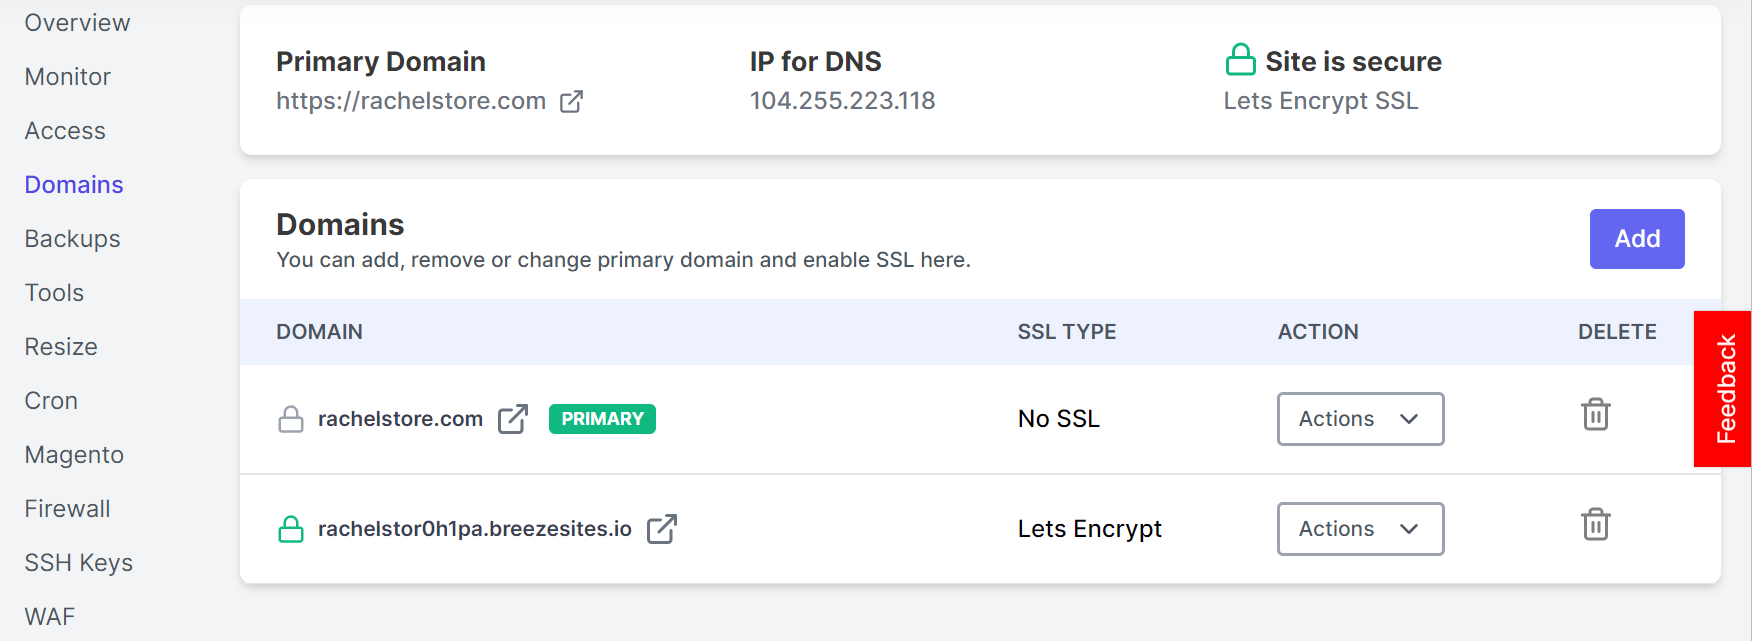The height and width of the screenshot is (641, 1752).
Task: Select SSH Keys in the sidebar
Action: (78, 563)
